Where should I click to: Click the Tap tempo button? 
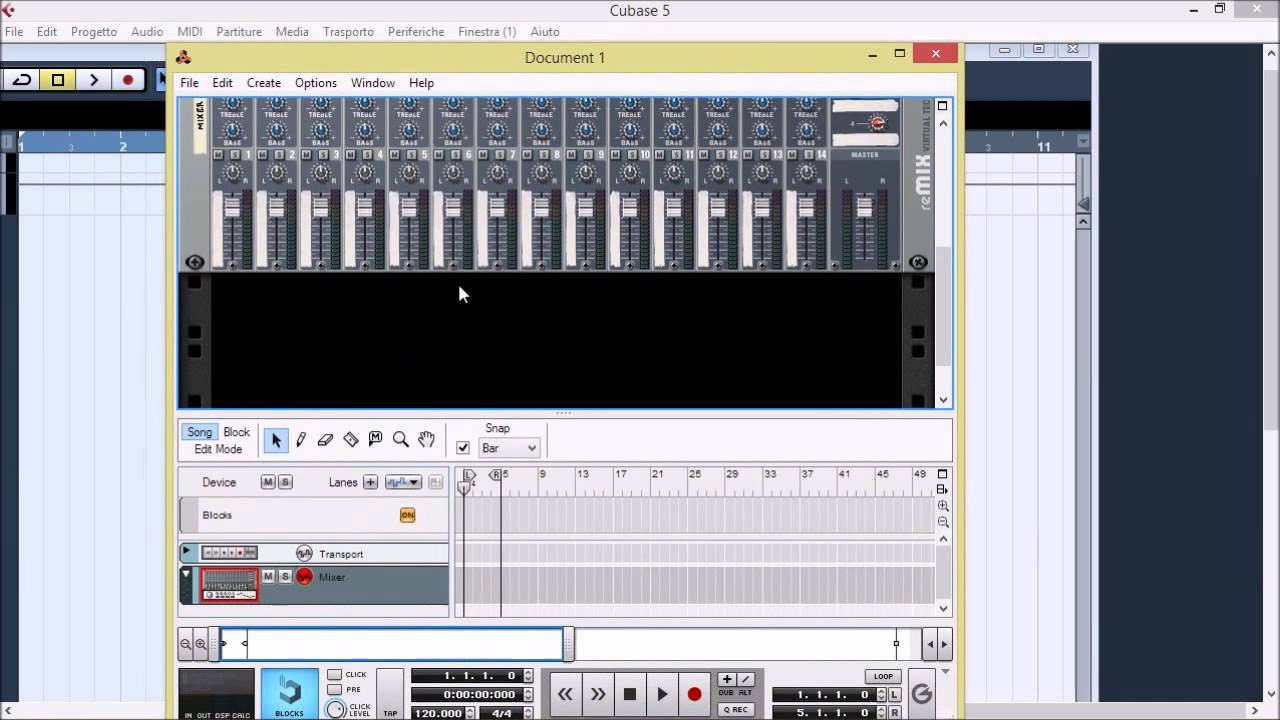[390, 694]
